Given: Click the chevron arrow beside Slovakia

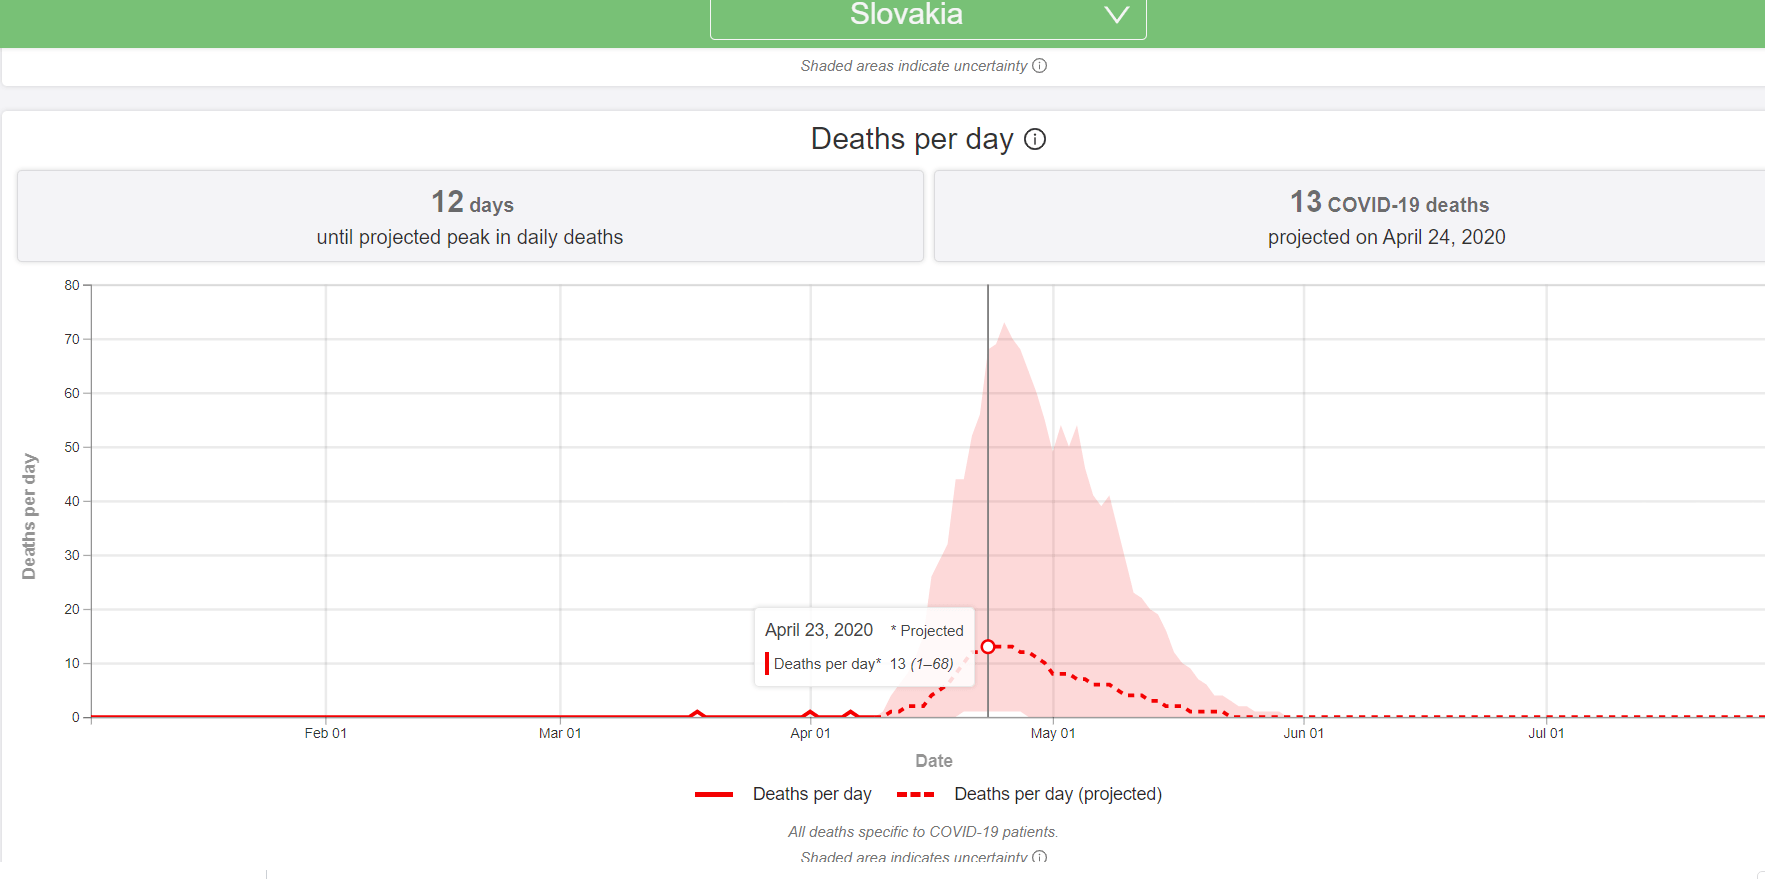Looking at the screenshot, I should [1116, 15].
